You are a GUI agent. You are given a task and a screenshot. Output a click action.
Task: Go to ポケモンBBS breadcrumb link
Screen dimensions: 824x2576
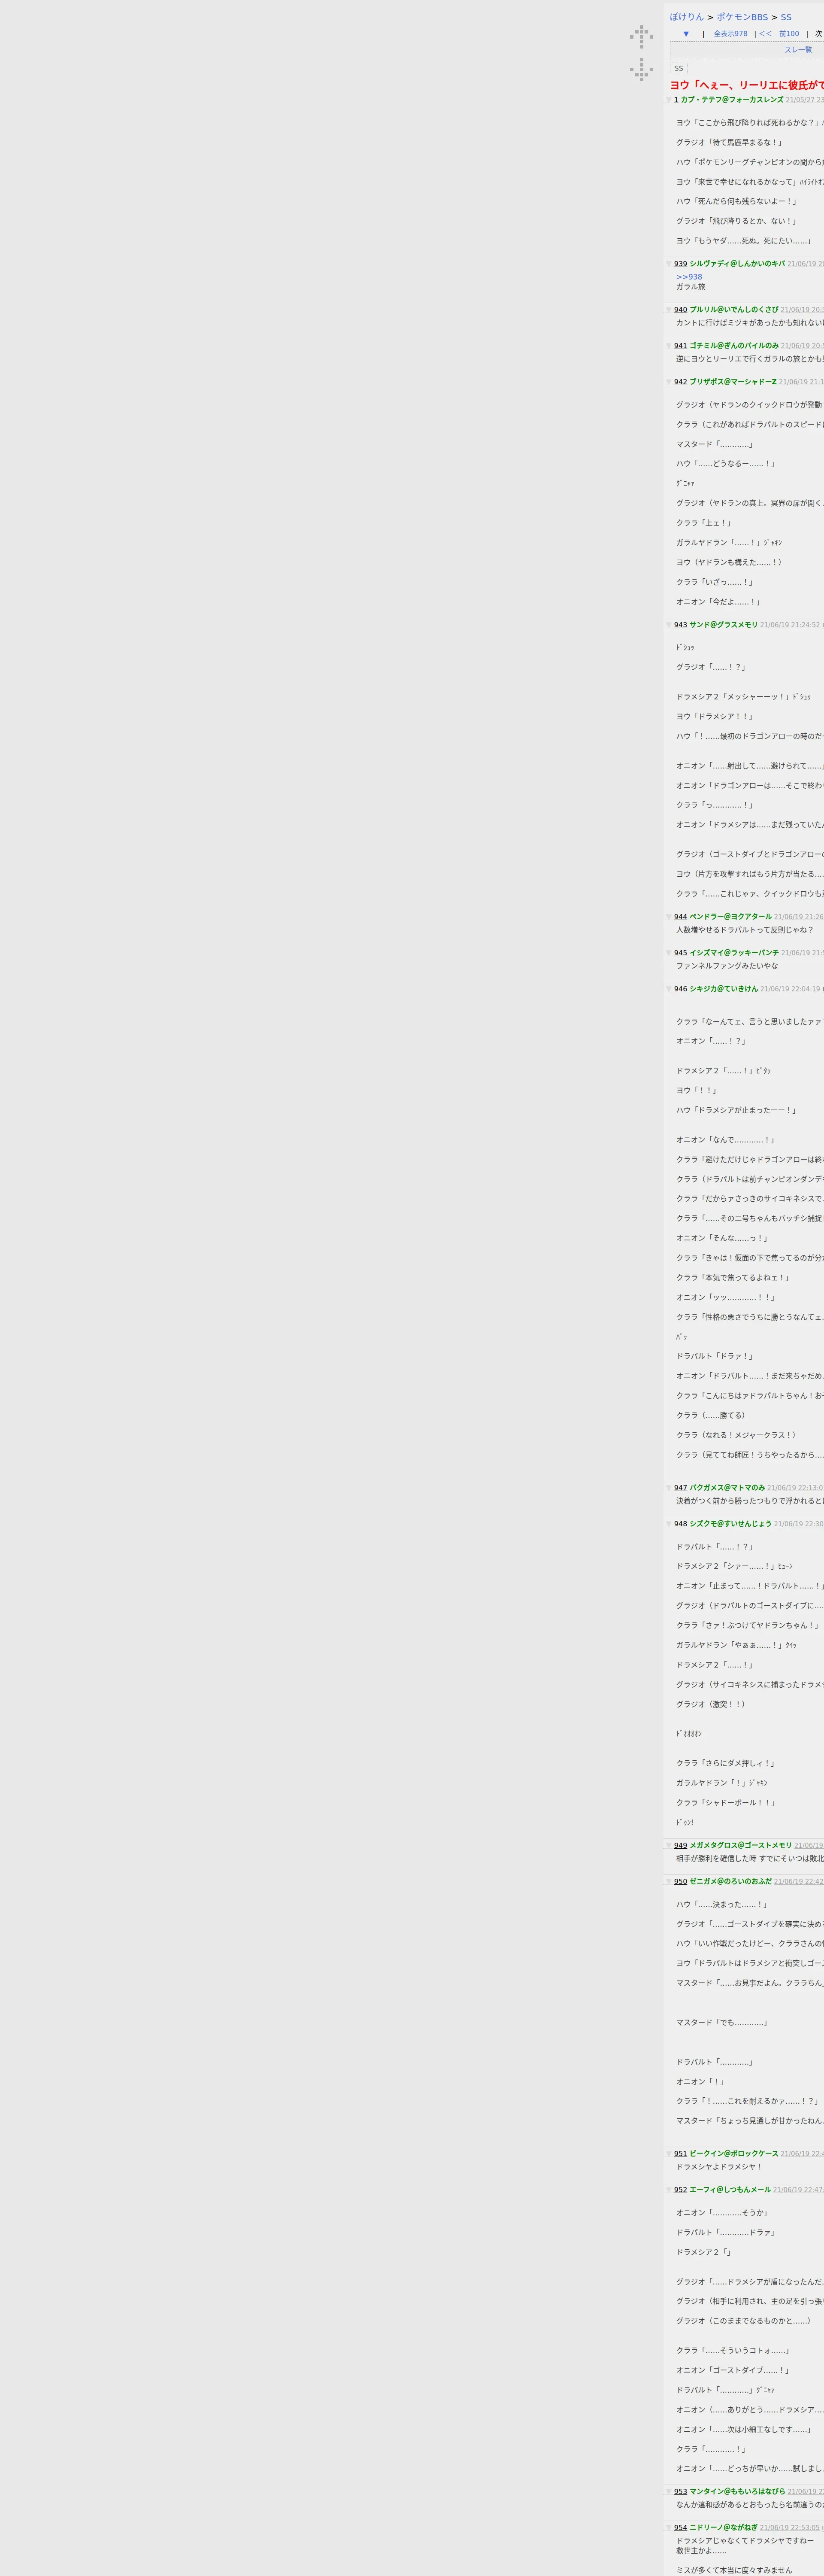pos(742,17)
